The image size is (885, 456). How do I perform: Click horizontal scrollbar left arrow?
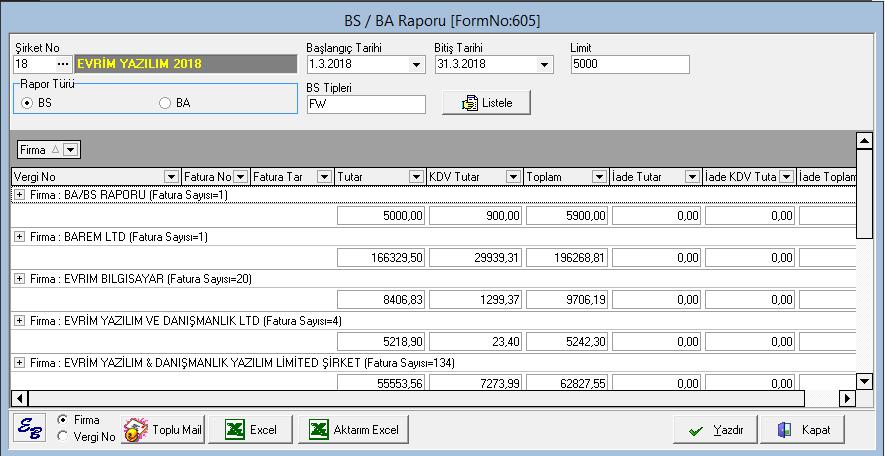pos(19,398)
